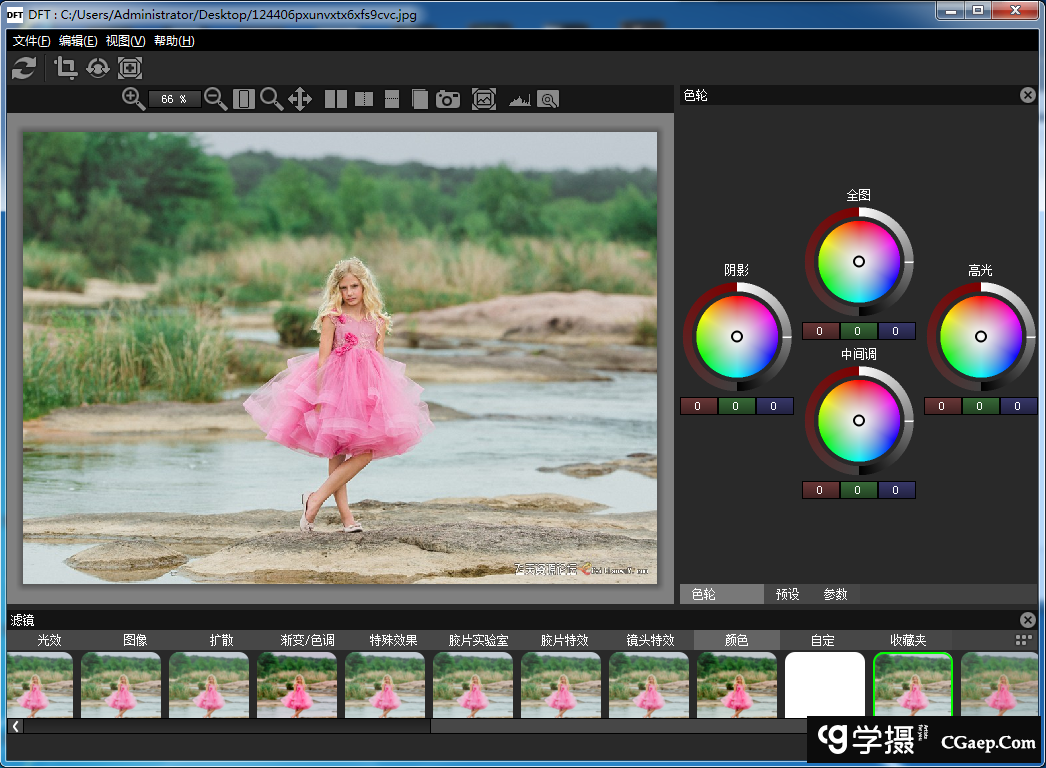Switch to the 预设 tab
The image size is (1046, 768).
[x=787, y=594]
